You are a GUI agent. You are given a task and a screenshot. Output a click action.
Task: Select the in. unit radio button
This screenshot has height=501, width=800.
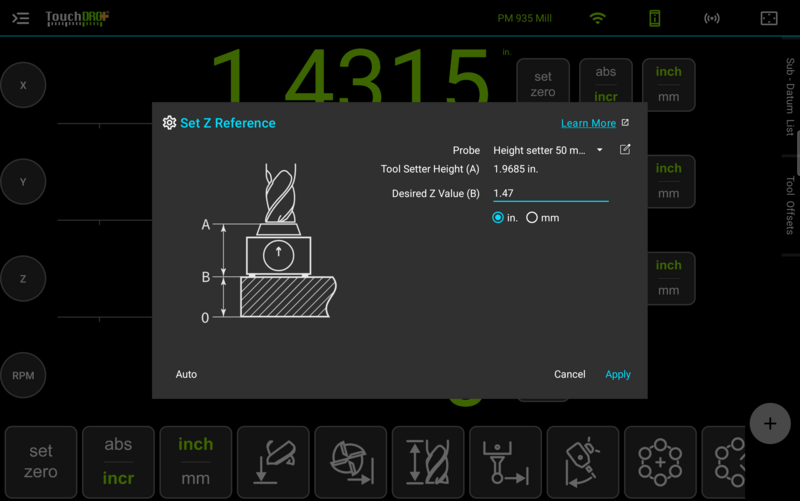(498, 218)
